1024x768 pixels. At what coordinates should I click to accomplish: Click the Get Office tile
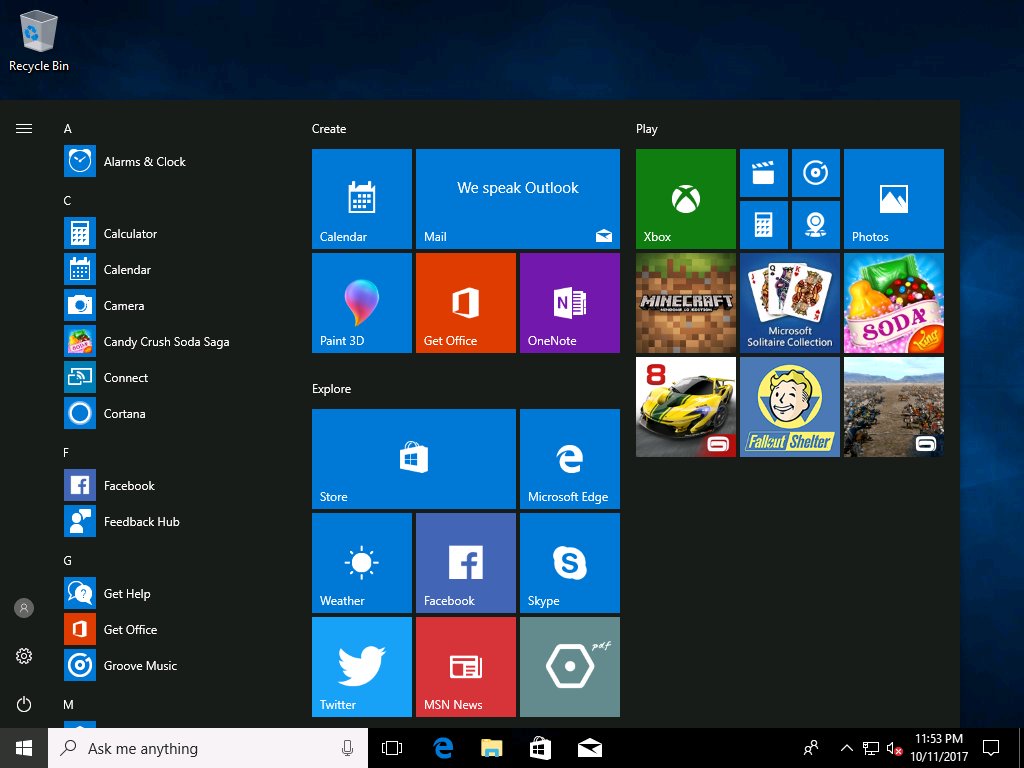(x=466, y=303)
